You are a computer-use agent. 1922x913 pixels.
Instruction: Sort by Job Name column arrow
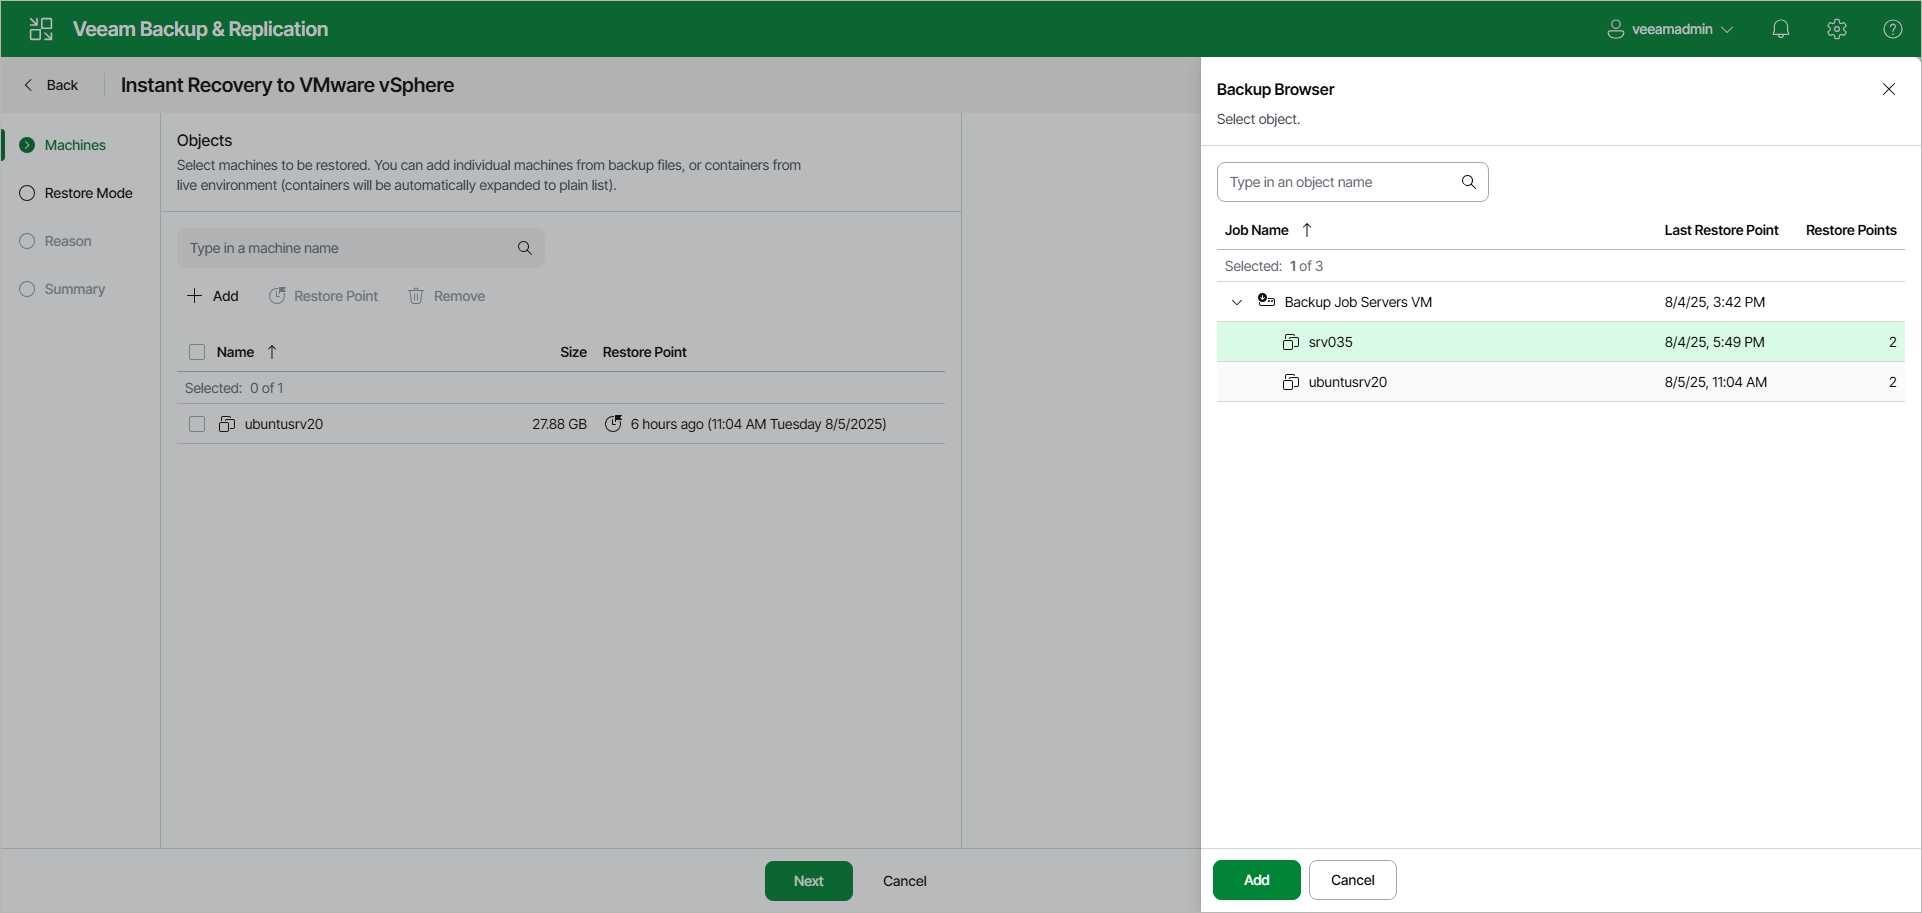[x=1307, y=230]
